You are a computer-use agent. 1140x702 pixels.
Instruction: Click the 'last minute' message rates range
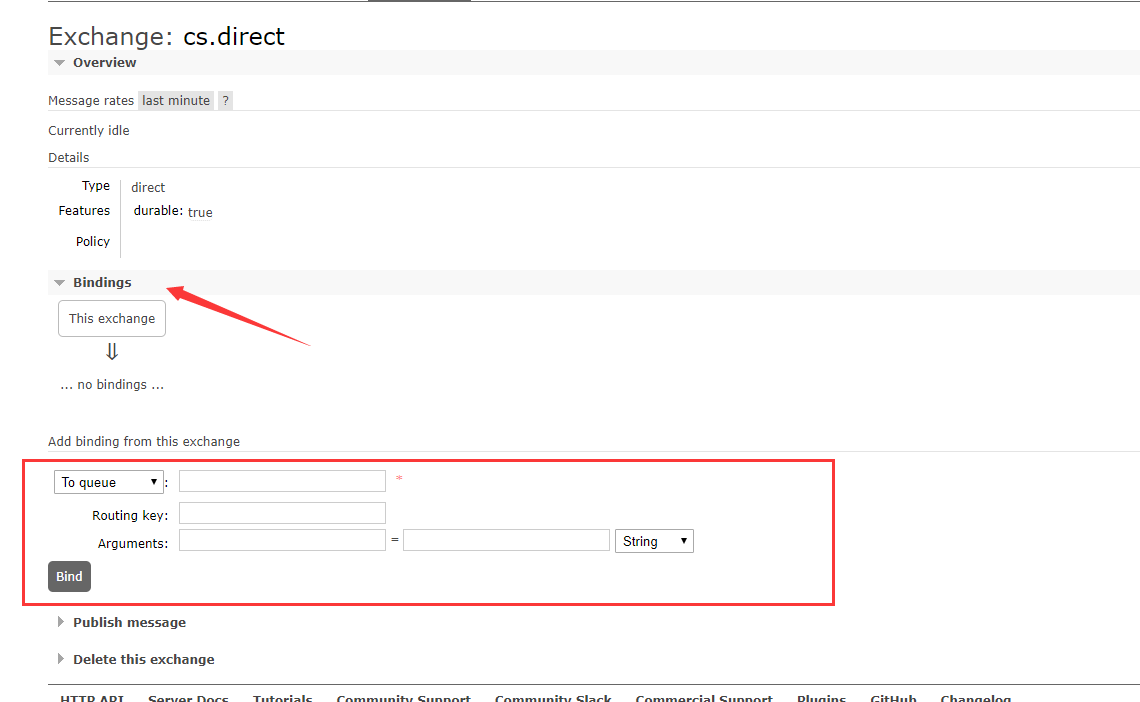coord(176,101)
